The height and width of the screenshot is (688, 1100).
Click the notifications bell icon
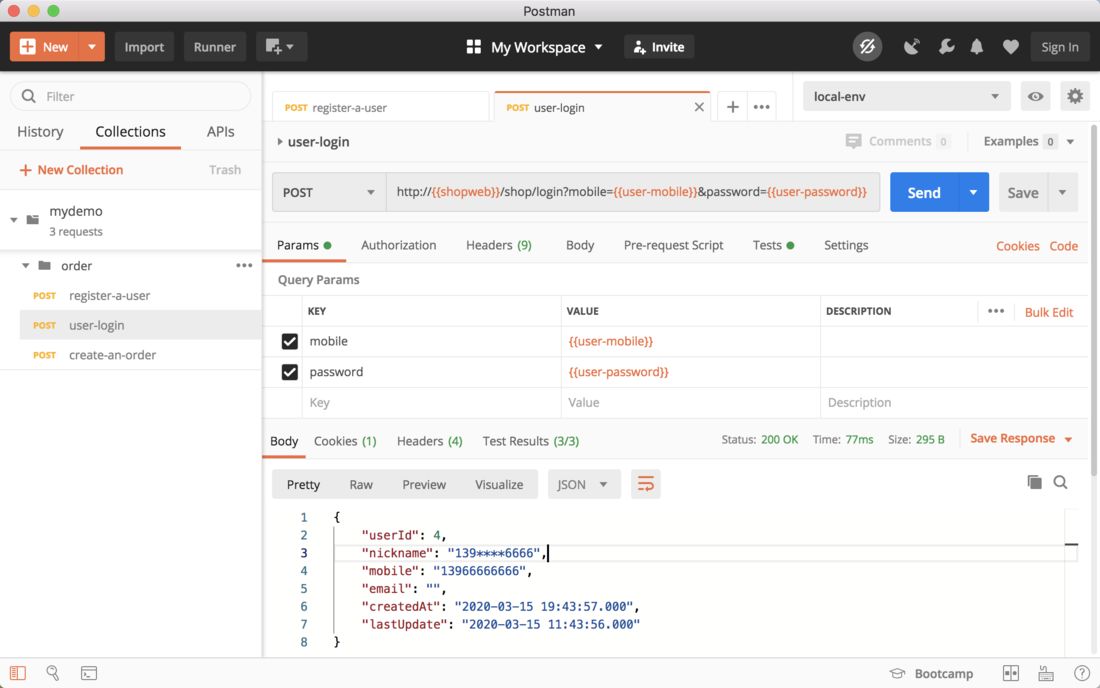pyautogui.click(x=977, y=47)
